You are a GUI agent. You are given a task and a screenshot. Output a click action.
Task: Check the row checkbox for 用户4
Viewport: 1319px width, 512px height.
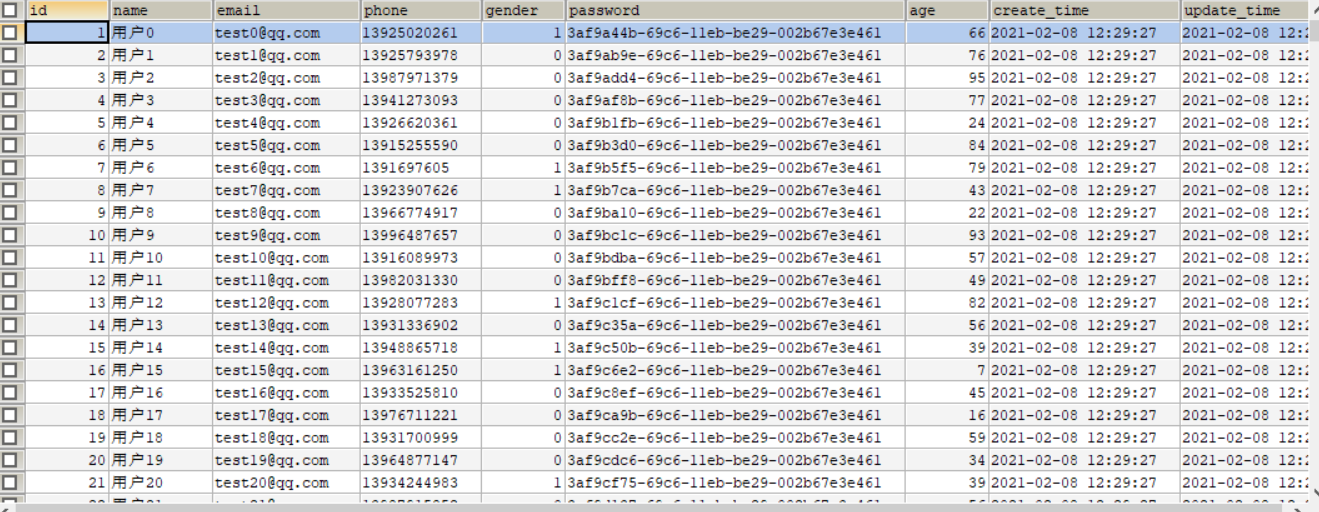point(10,123)
